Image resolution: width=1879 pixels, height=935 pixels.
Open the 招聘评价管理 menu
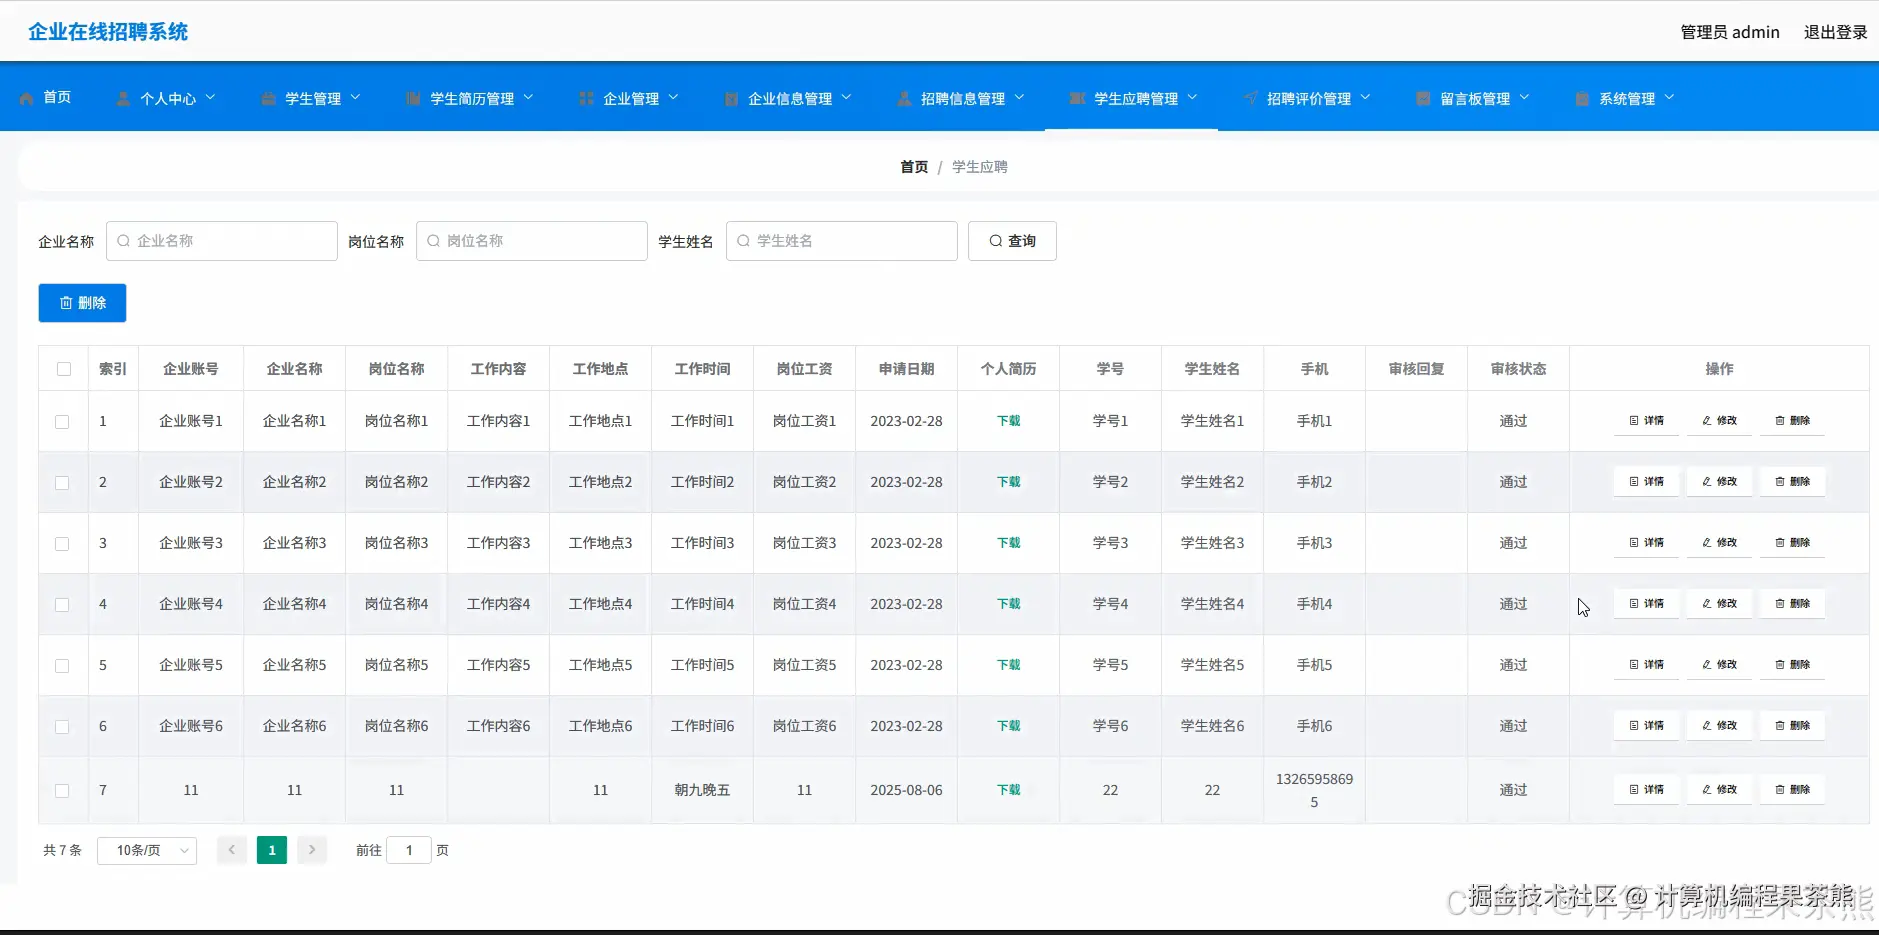[1309, 98]
